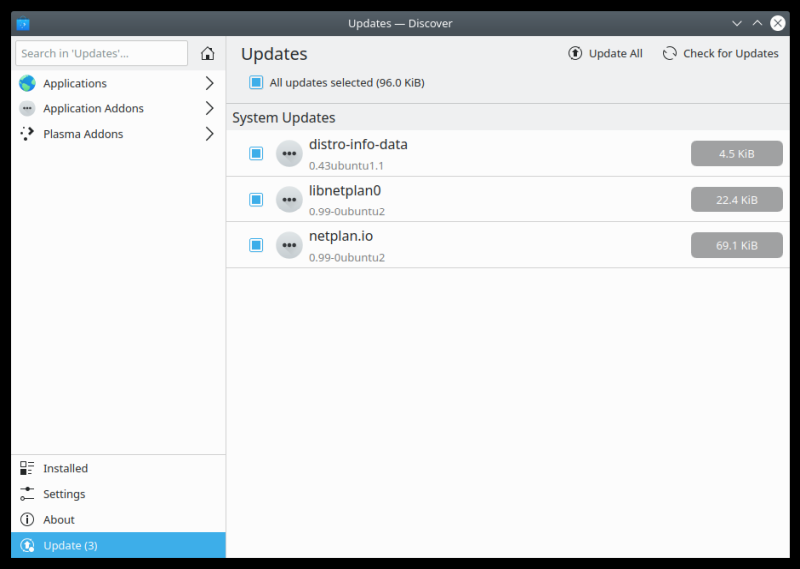Open the Plasma Addons category
Image resolution: width=800 pixels, height=569 pixels.
point(118,134)
